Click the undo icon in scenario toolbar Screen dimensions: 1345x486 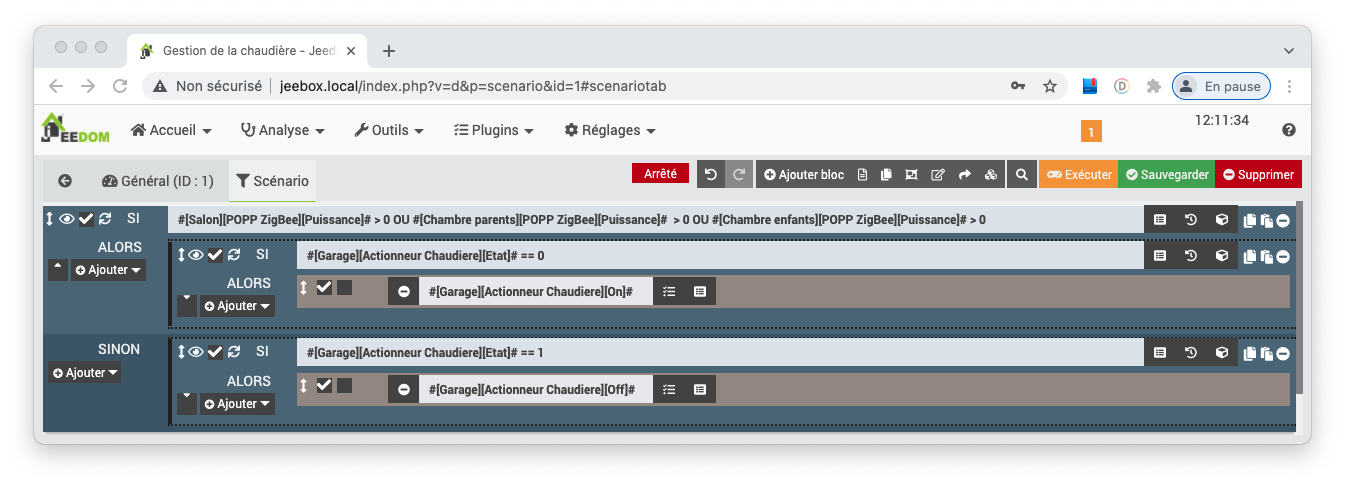tap(711, 174)
